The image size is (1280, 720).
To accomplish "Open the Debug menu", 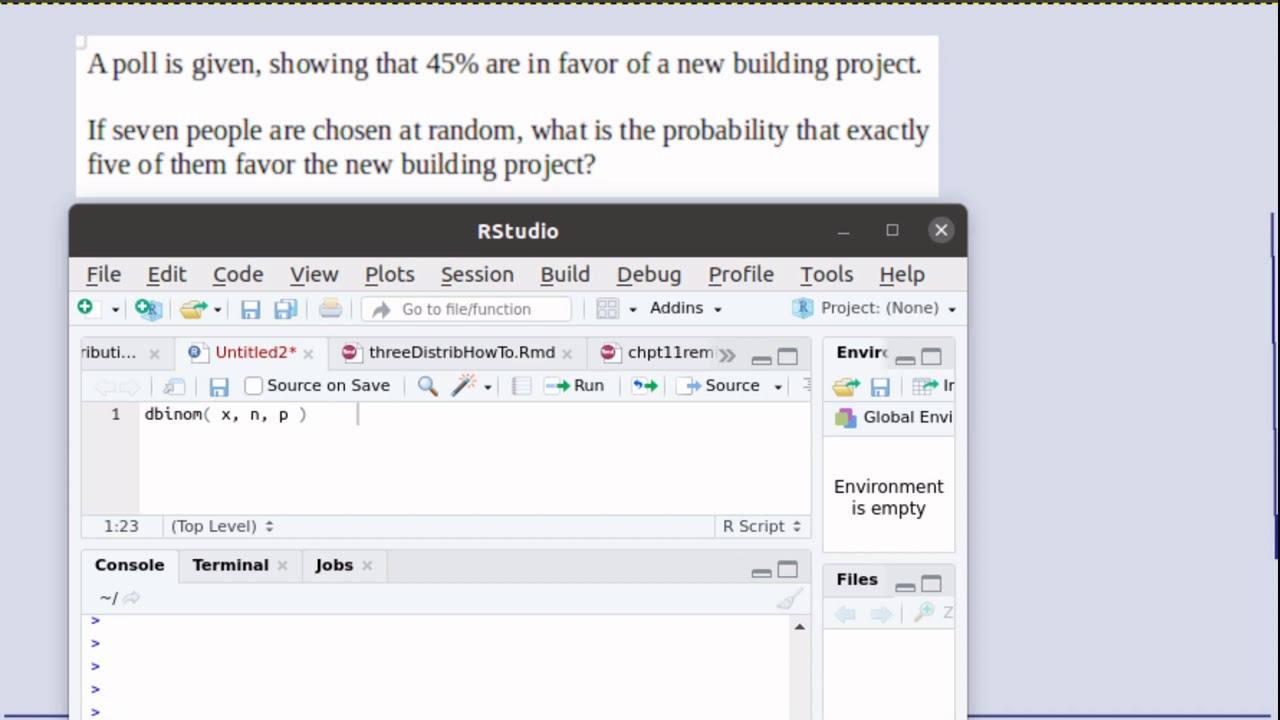I will [649, 274].
